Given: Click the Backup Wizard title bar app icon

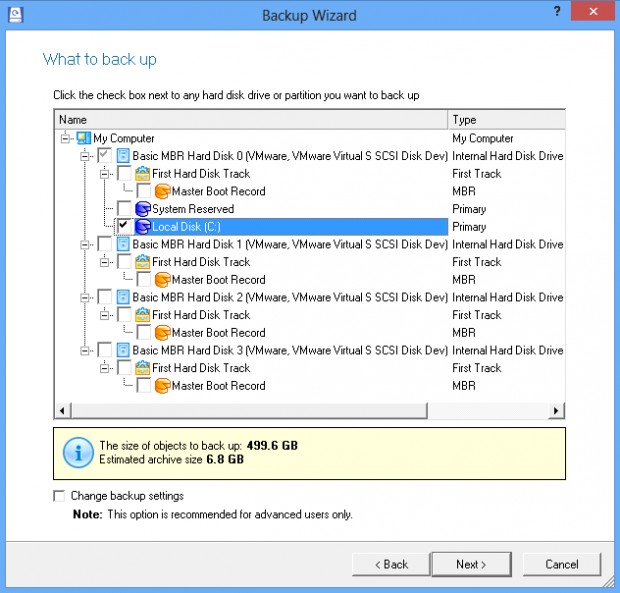Looking at the screenshot, I should (15, 15).
